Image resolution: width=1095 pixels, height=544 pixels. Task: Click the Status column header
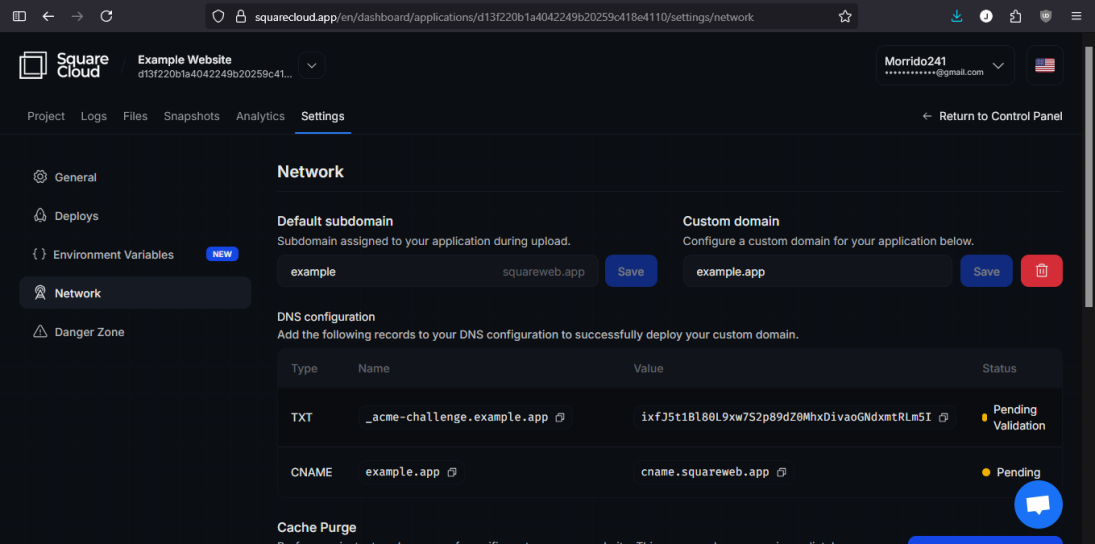[x=999, y=368]
